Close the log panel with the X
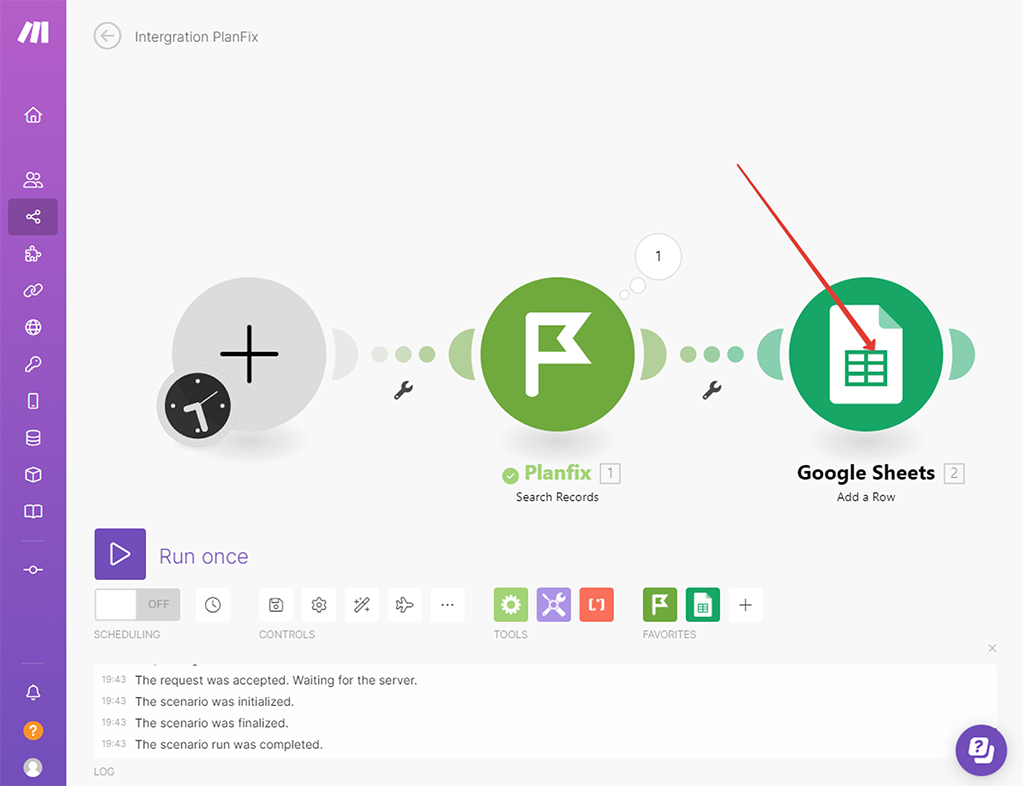1024x786 pixels. pos(992,648)
